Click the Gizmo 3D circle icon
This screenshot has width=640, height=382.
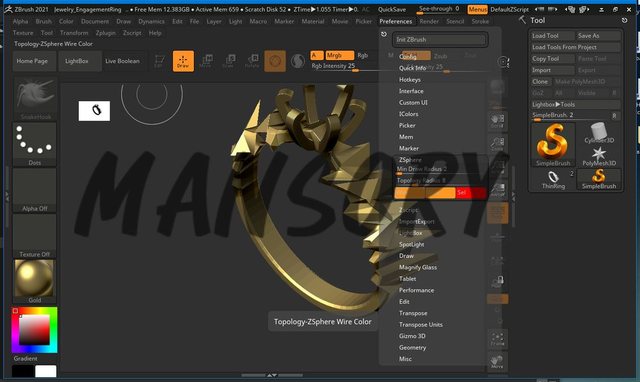pos(275,61)
